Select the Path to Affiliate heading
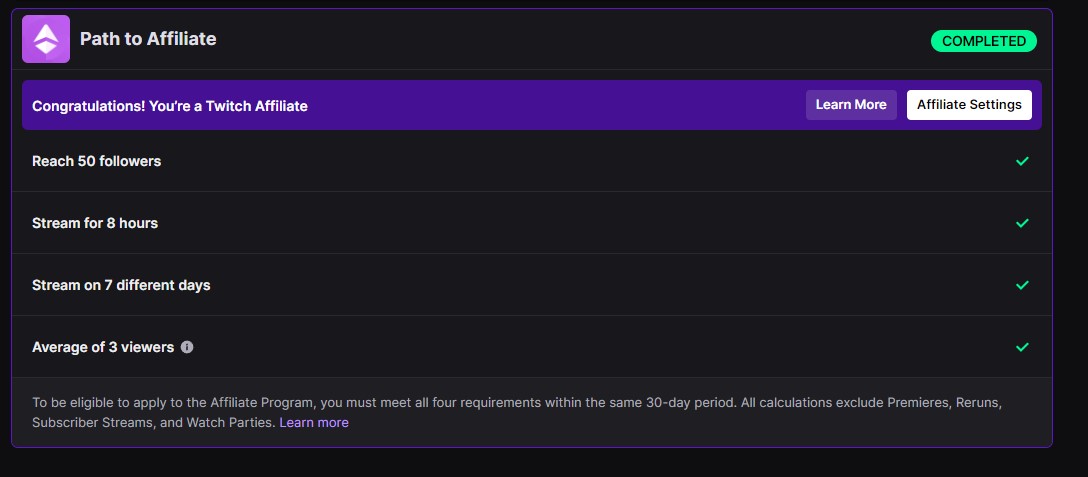1088x477 pixels. point(148,39)
